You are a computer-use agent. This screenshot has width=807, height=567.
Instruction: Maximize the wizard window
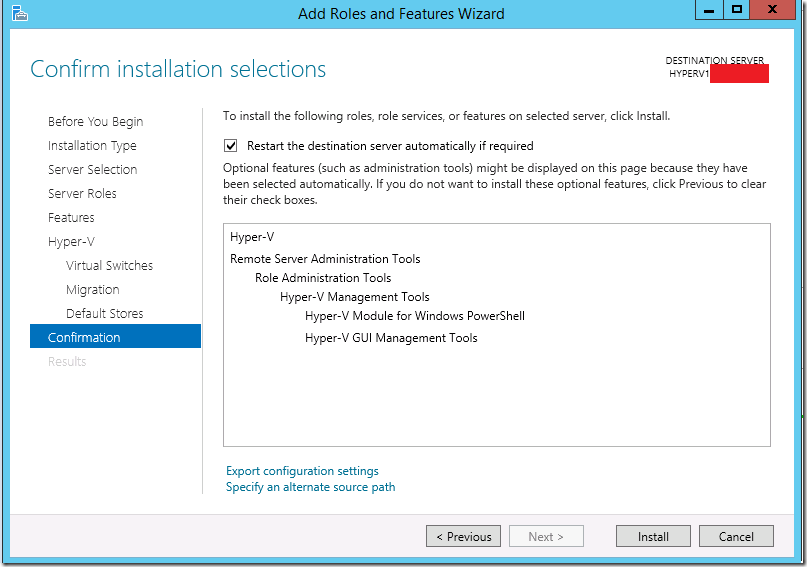point(736,10)
